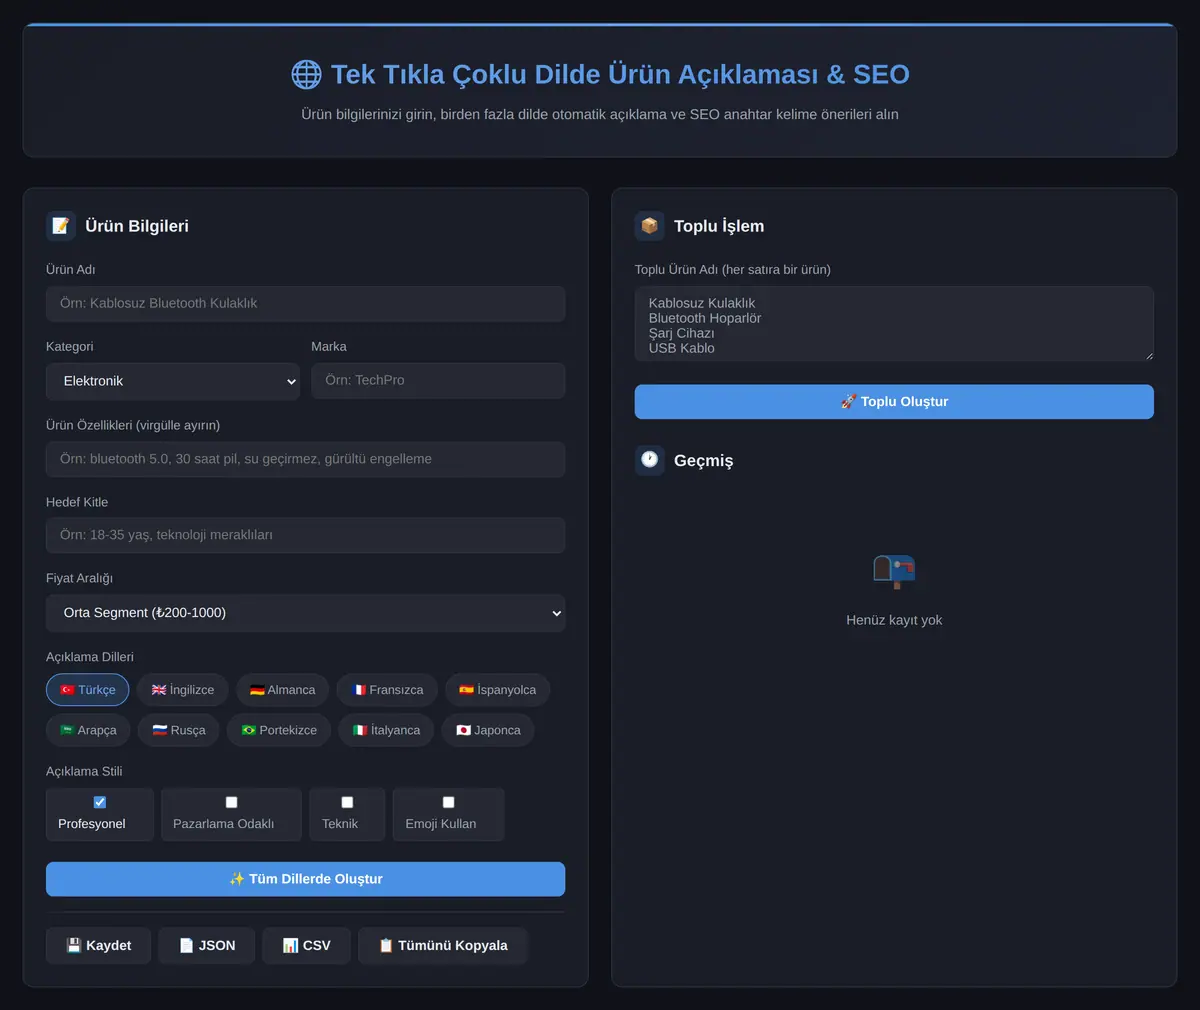Enable the Emoji Kullan checkbox
Image resolution: width=1200 pixels, height=1010 pixels.
(448, 802)
